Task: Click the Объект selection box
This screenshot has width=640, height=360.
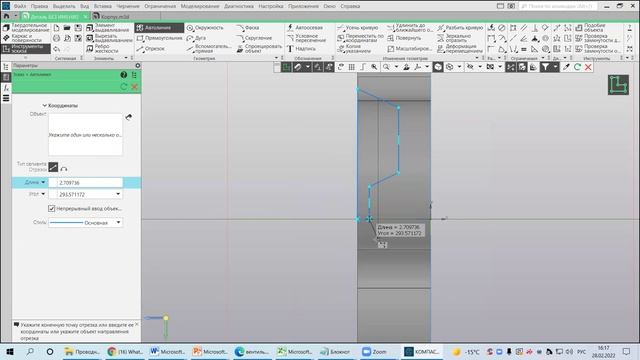Action: pyautogui.click(x=85, y=134)
